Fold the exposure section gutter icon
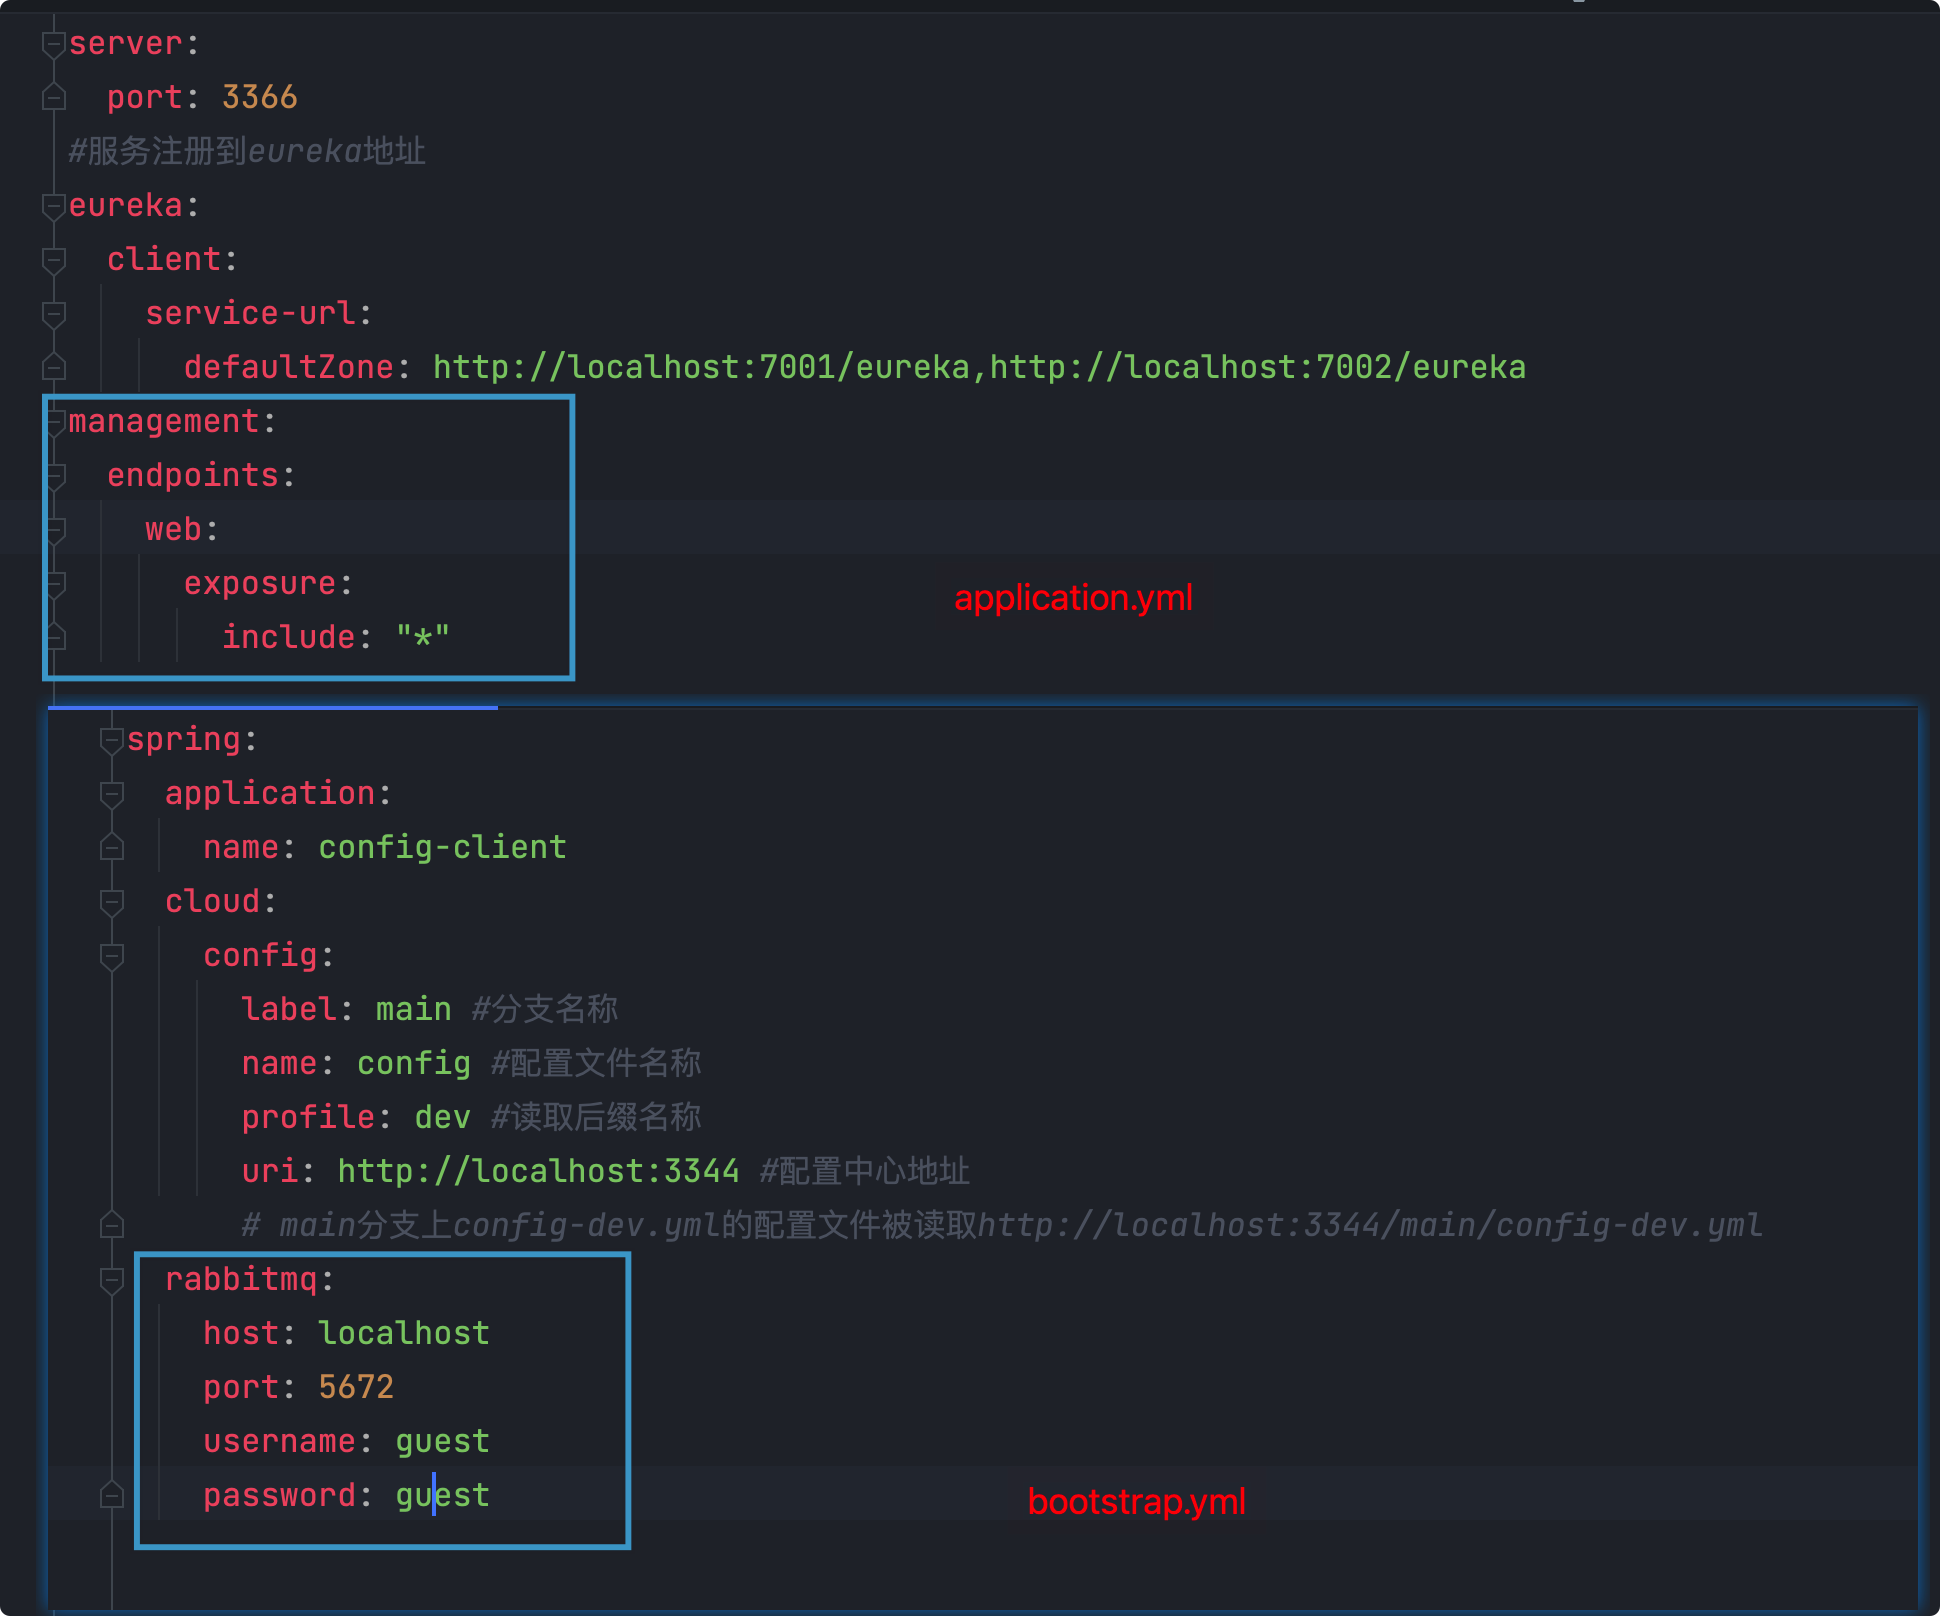 pyautogui.click(x=56, y=584)
